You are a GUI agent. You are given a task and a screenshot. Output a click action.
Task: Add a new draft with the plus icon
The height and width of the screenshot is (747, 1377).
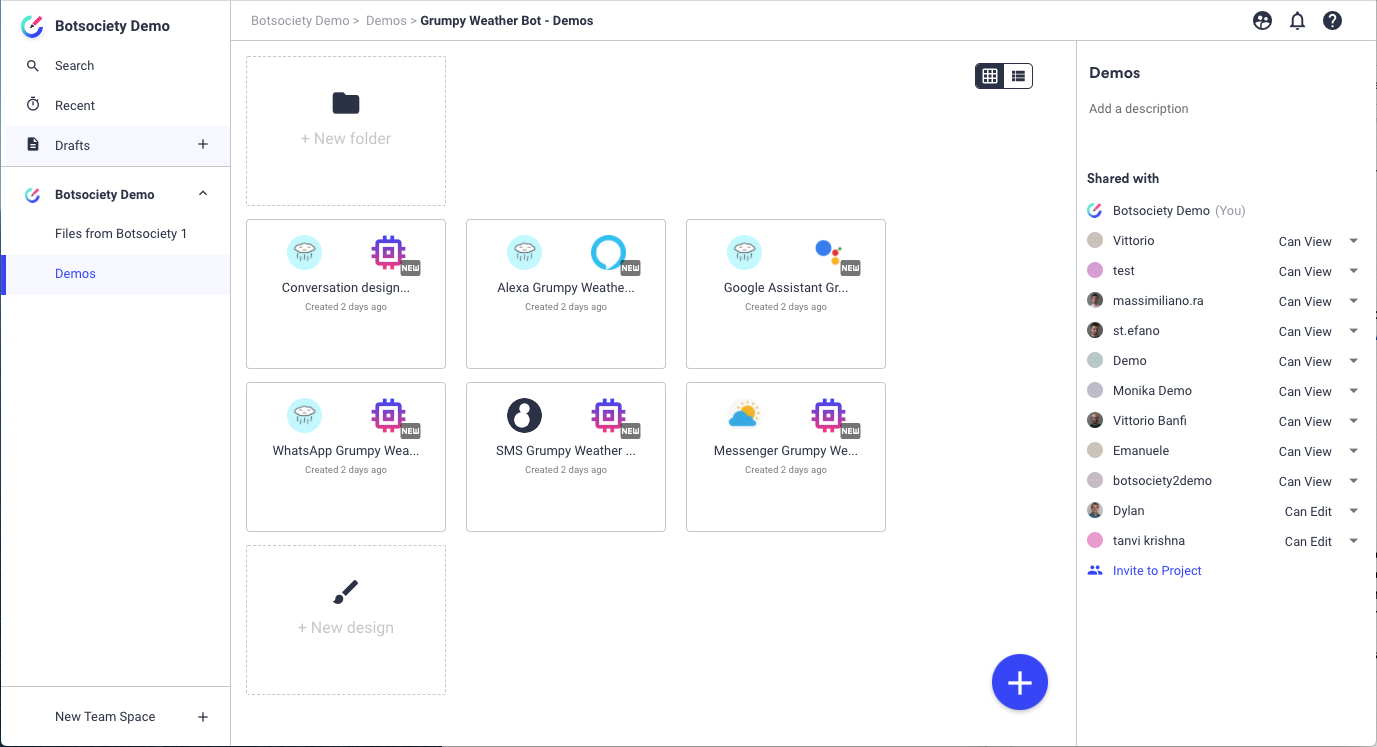tap(203, 144)
